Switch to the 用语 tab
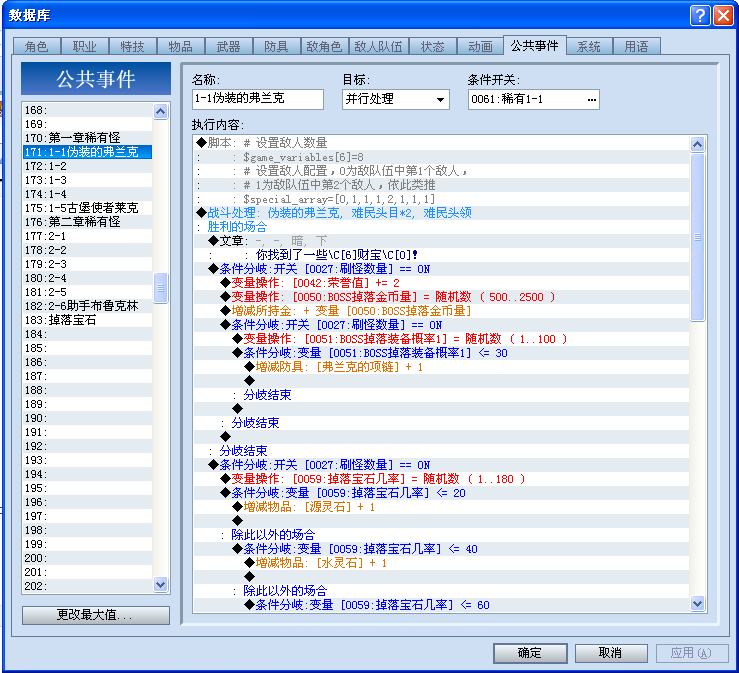Viewport: 739px width, 673px height. click(x=636, y=46)
